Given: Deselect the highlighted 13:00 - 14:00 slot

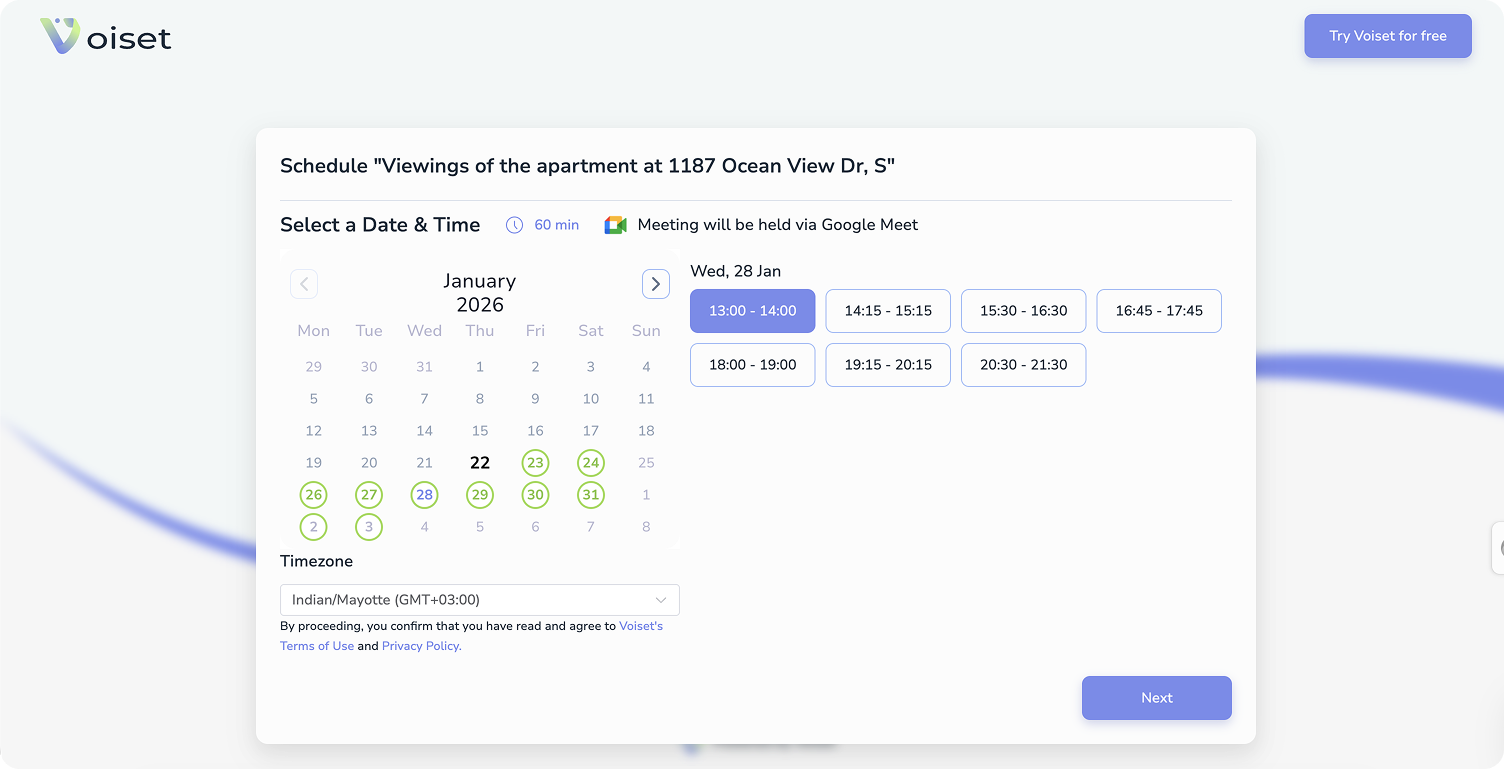Looking at the screenshot, I should (752, 311).
